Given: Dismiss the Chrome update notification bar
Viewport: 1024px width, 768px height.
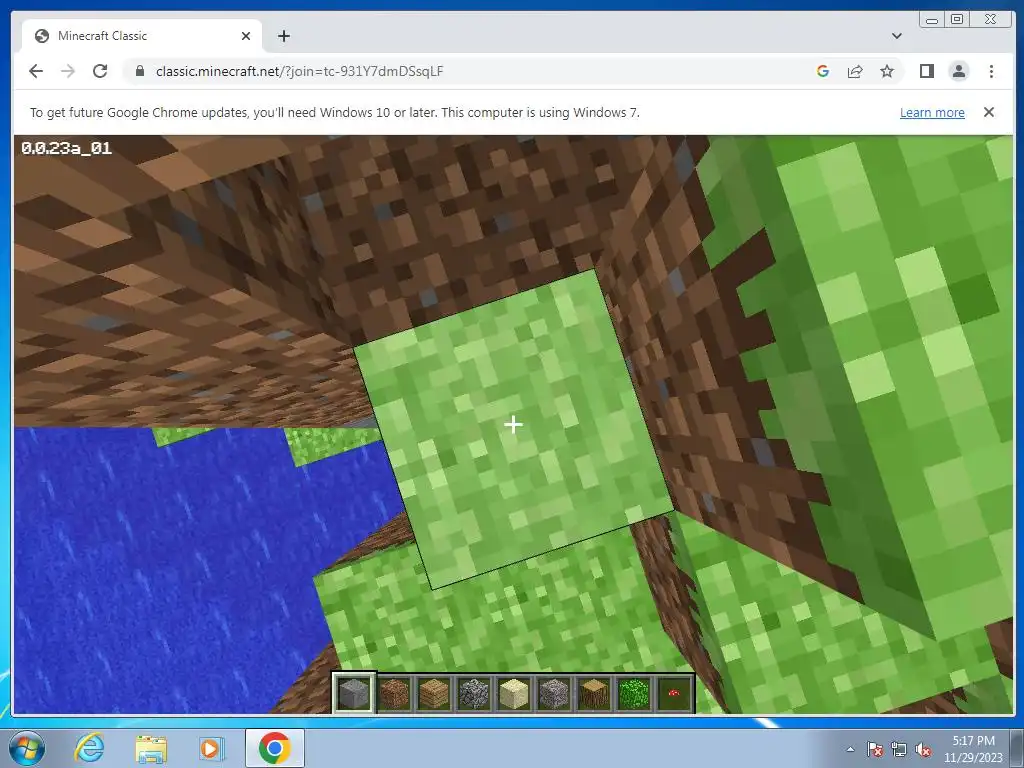Looking at the screenshot, I should coord(989,112).
